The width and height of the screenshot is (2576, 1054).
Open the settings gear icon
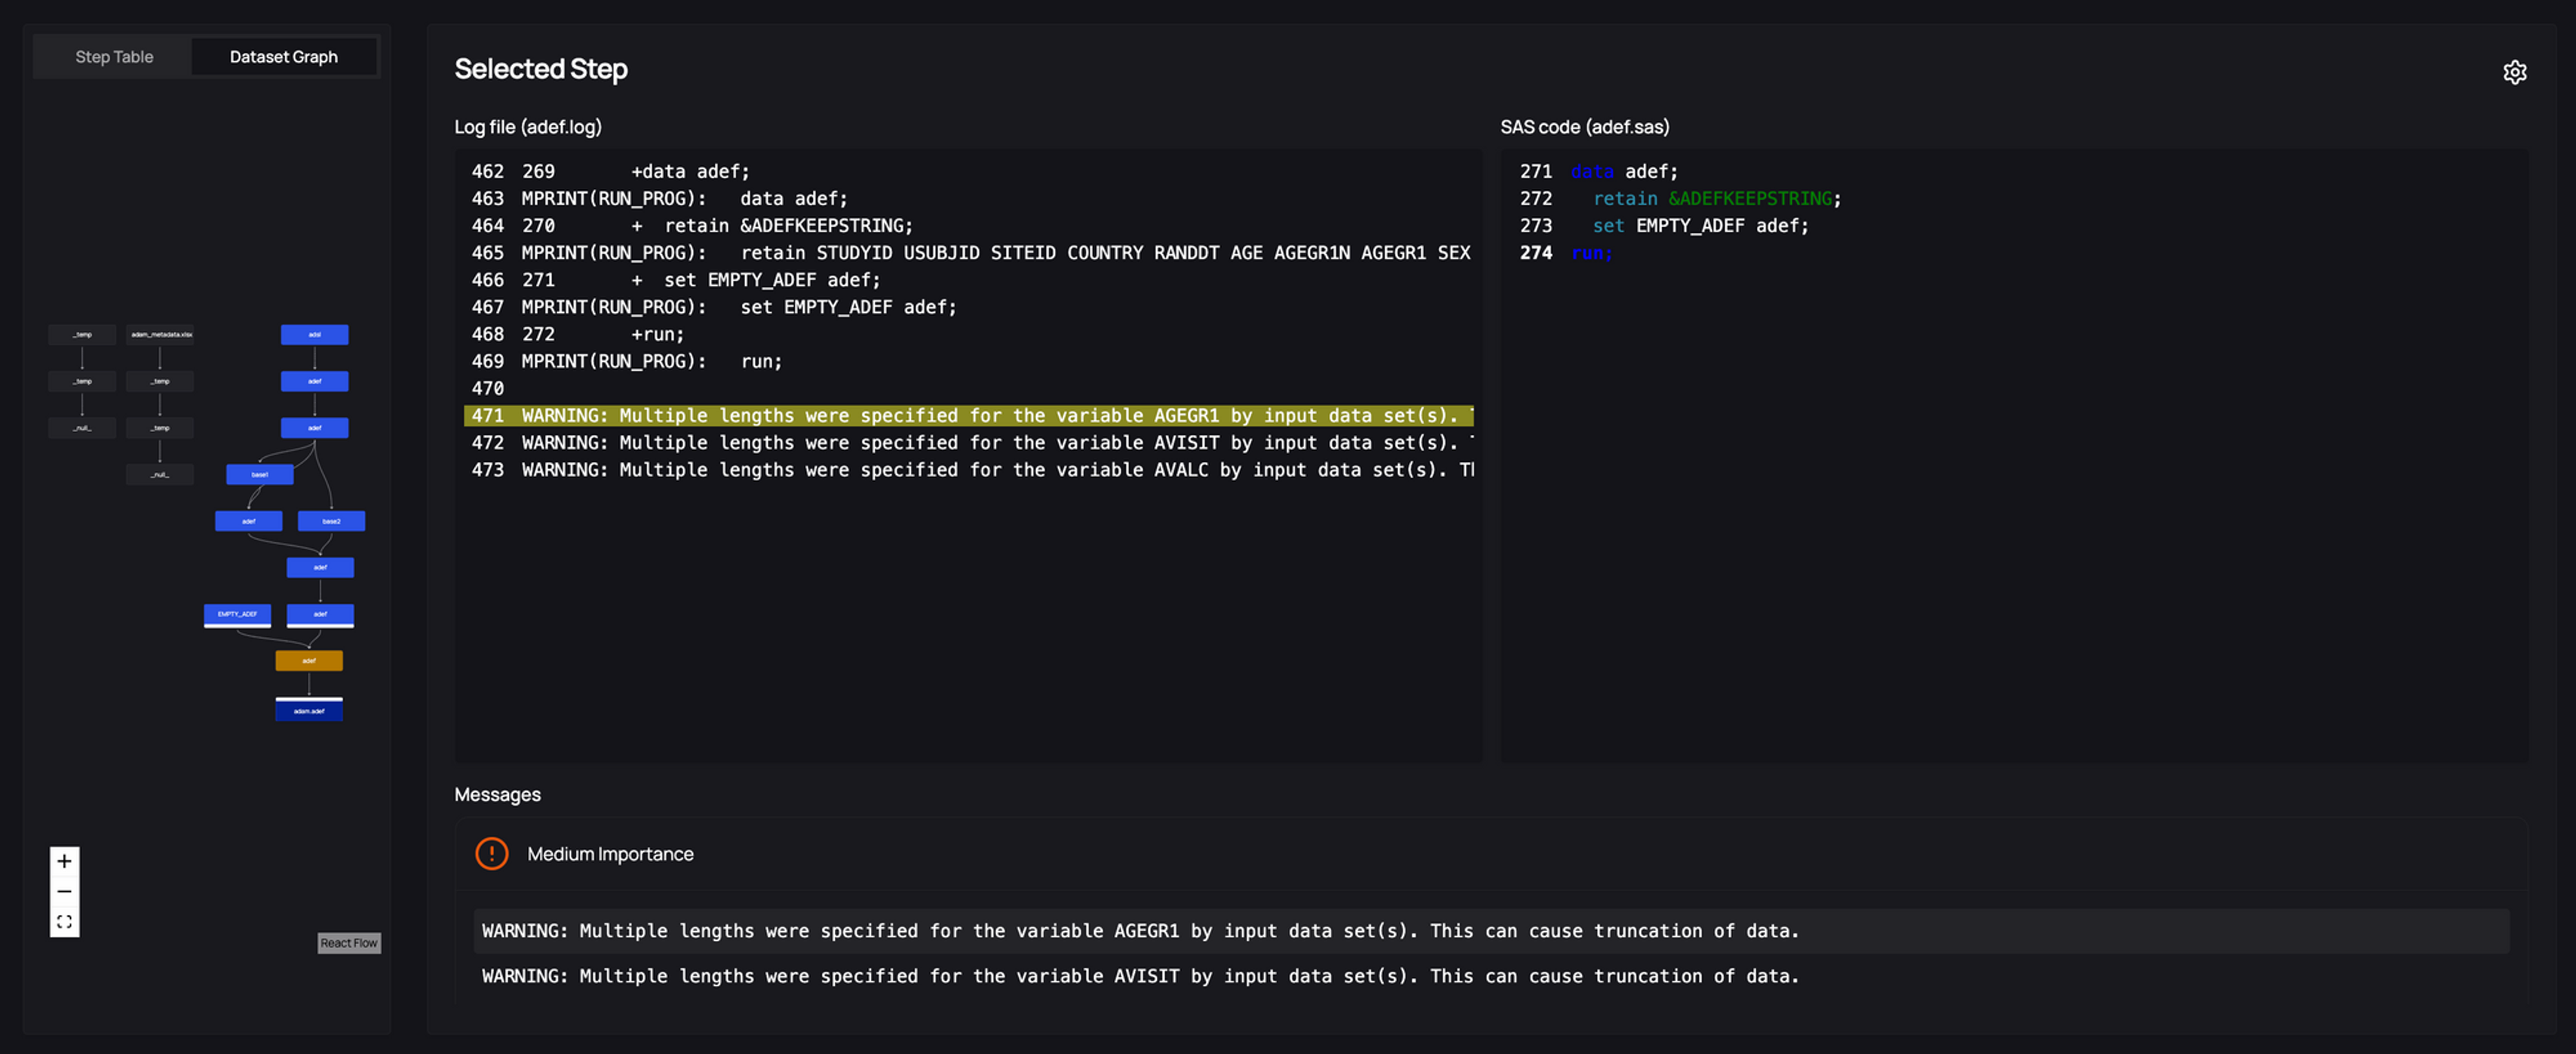click(x=2514, y=72)
